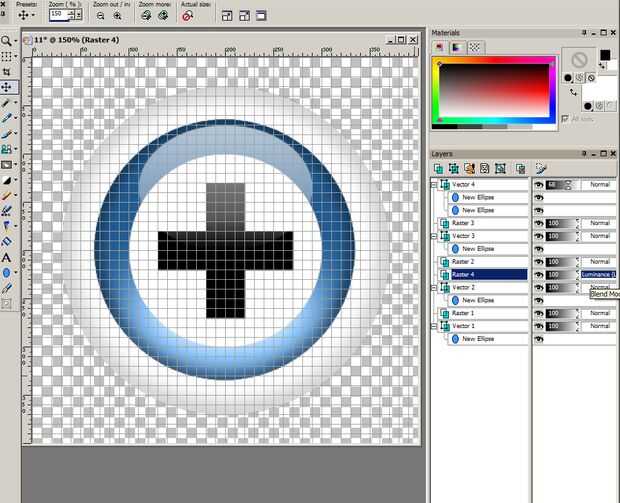Toggle visibility eye of Vector 2 layer
The image size is (620, 503).
pyautogui.click(x=539, y=287)
